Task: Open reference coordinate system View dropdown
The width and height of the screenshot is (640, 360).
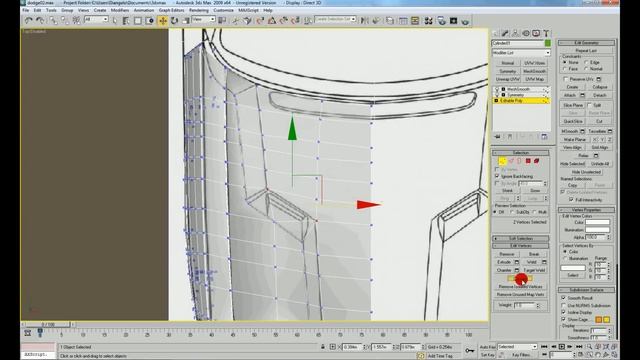Action: tap(203, 20)
